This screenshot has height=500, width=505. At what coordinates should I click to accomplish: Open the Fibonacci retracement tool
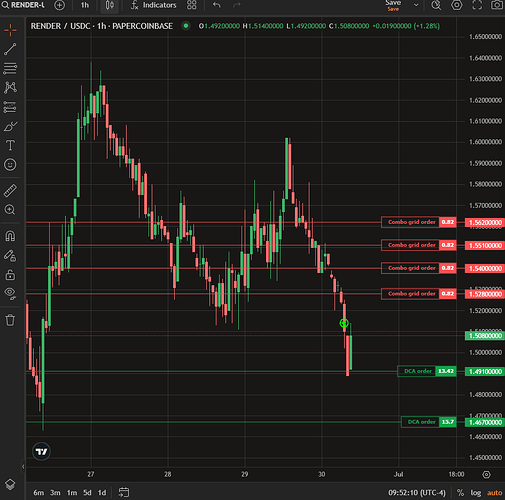pyautogui.click(x=10, y=68)
